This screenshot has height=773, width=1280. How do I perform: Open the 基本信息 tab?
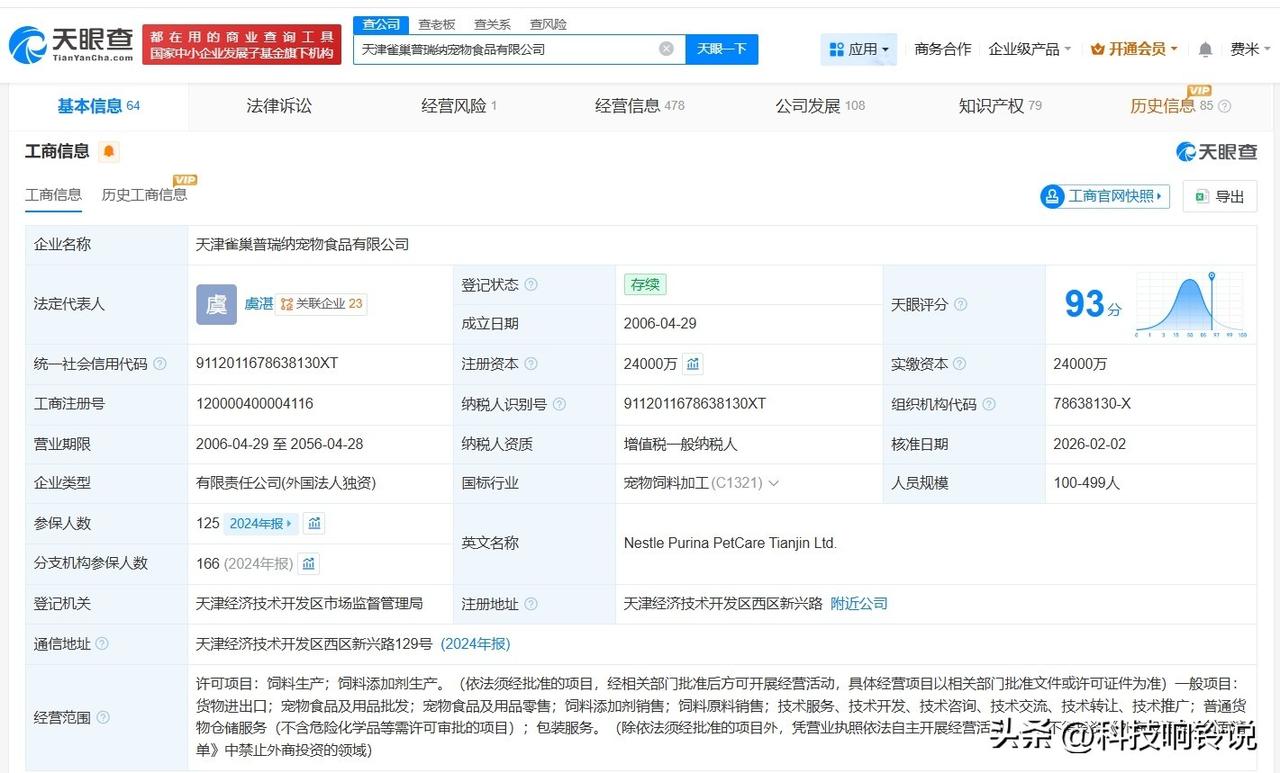(98, 106)
